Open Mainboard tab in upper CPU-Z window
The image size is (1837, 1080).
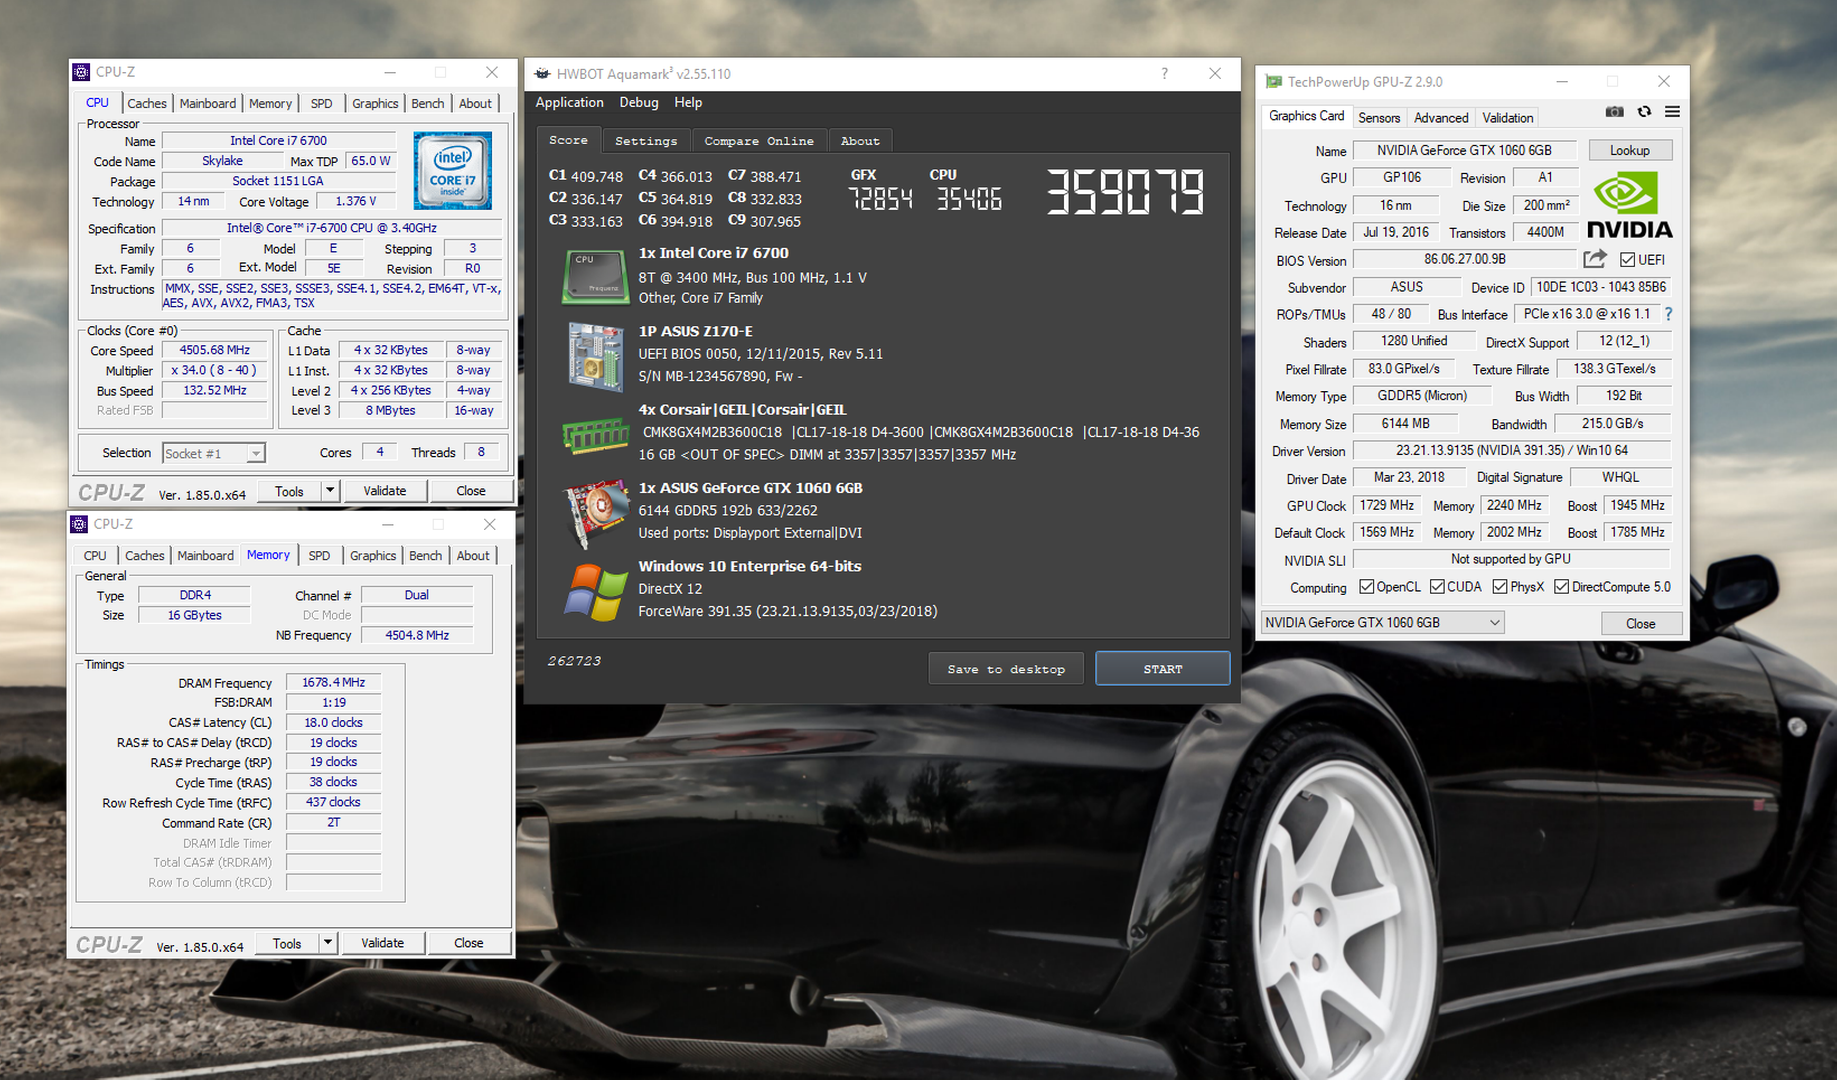coord(208,103)
